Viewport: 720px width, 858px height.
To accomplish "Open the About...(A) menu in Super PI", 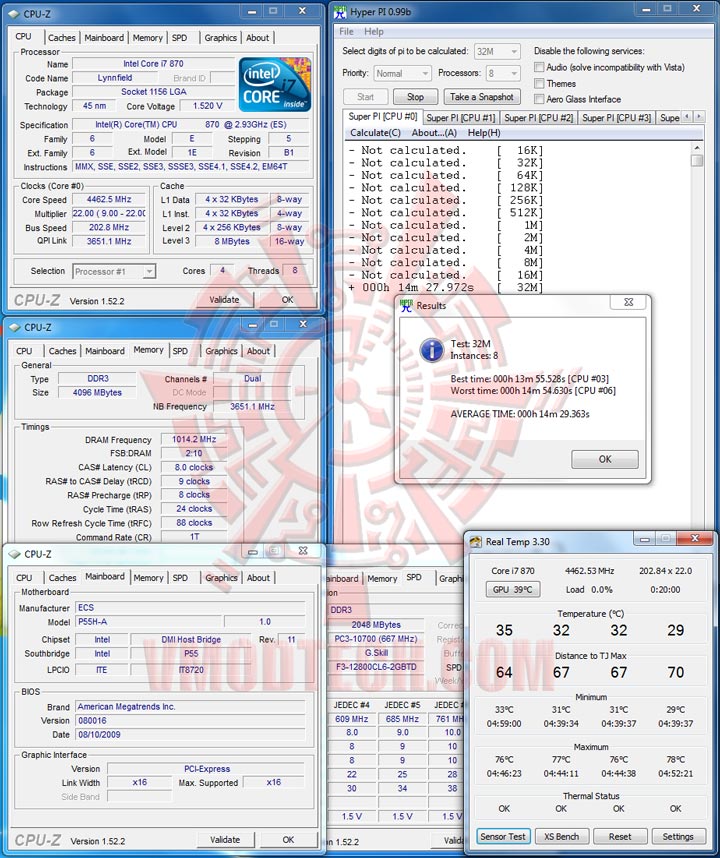I will click(434, 132).
